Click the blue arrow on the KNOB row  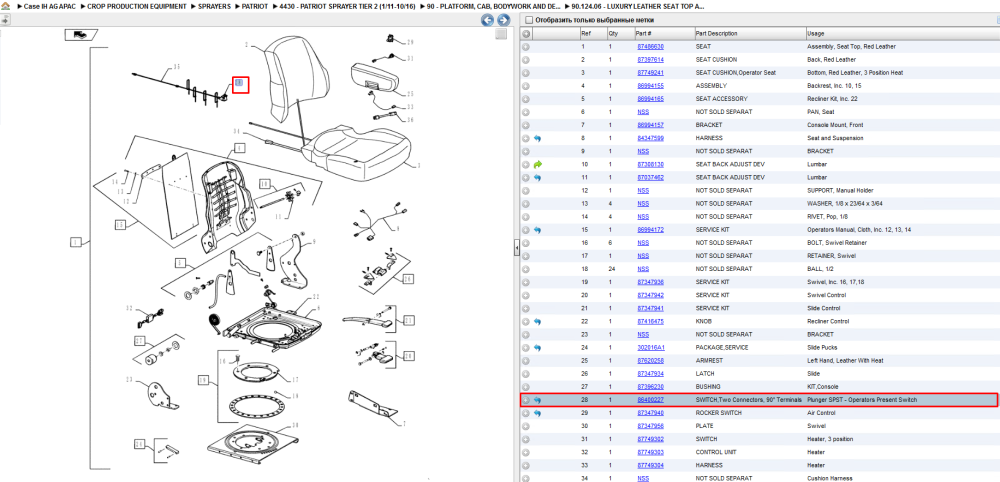[538, 321]
